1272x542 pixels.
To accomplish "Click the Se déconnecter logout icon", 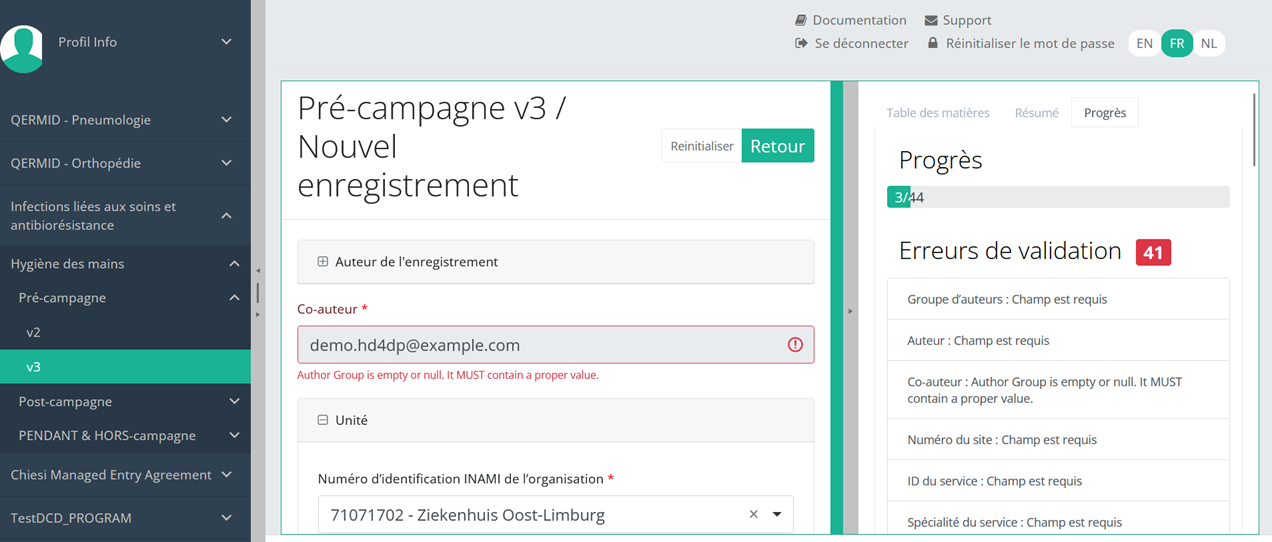I will tap(801, 44).
